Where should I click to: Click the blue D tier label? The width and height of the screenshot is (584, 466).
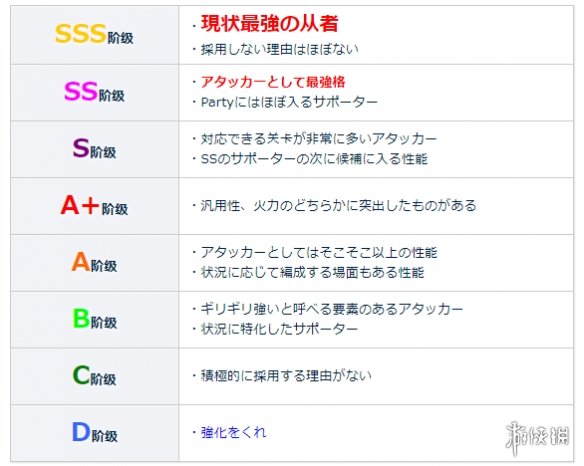tap(95, 432)
